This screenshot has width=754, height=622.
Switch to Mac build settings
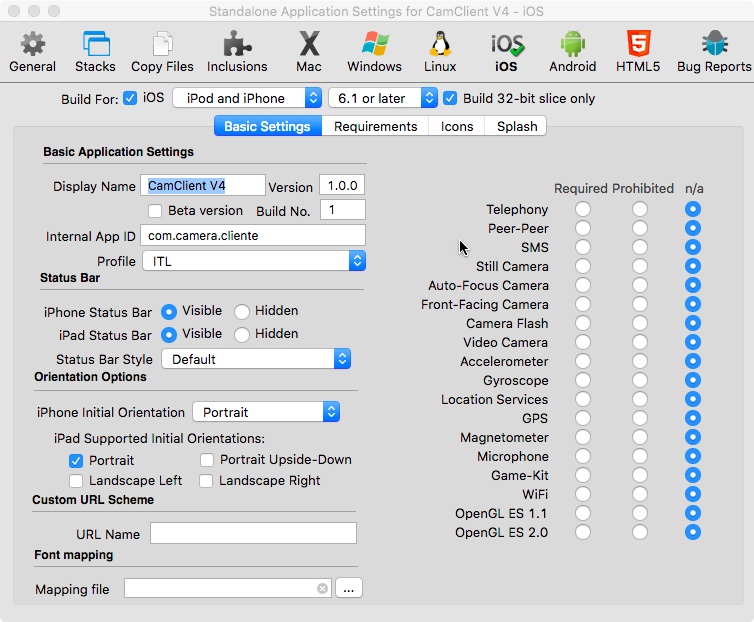[x=309, y=51]
